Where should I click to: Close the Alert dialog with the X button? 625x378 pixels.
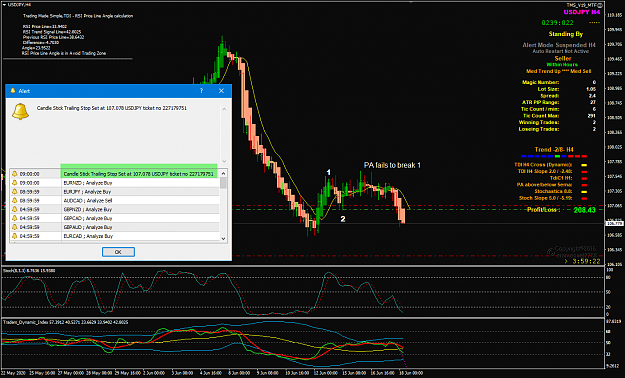click(x=221, y=91)
